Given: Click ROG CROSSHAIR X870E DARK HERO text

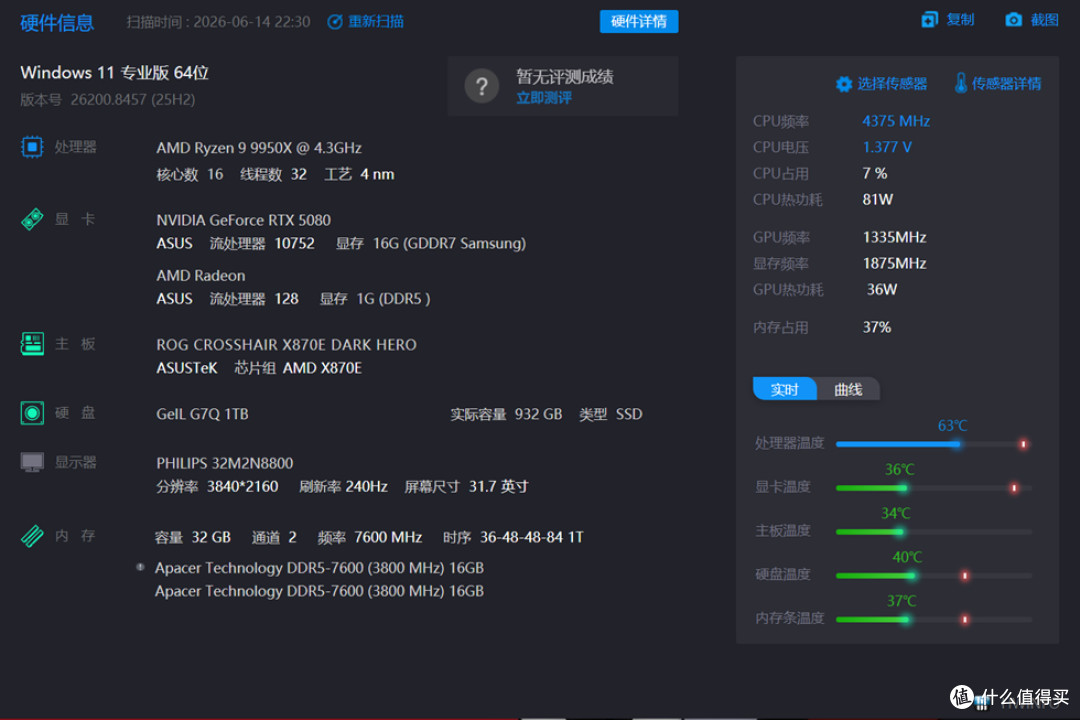Looking at the screenshot, I should tap(286, 344).
